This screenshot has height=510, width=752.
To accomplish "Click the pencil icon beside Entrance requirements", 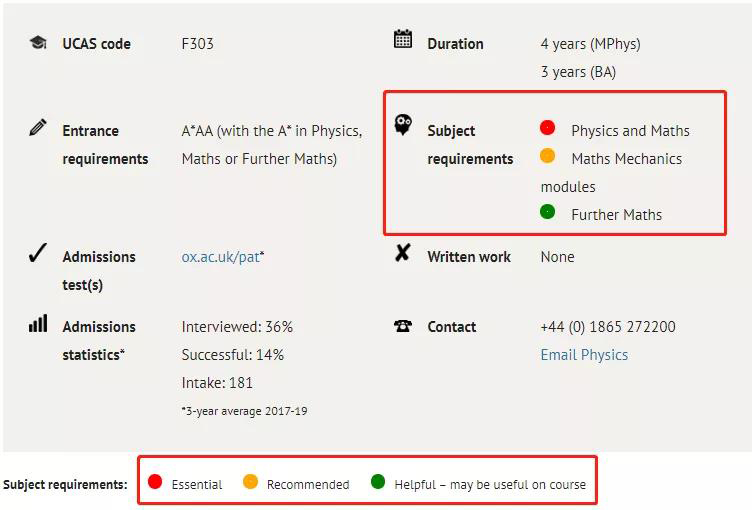I will (38, 128).
